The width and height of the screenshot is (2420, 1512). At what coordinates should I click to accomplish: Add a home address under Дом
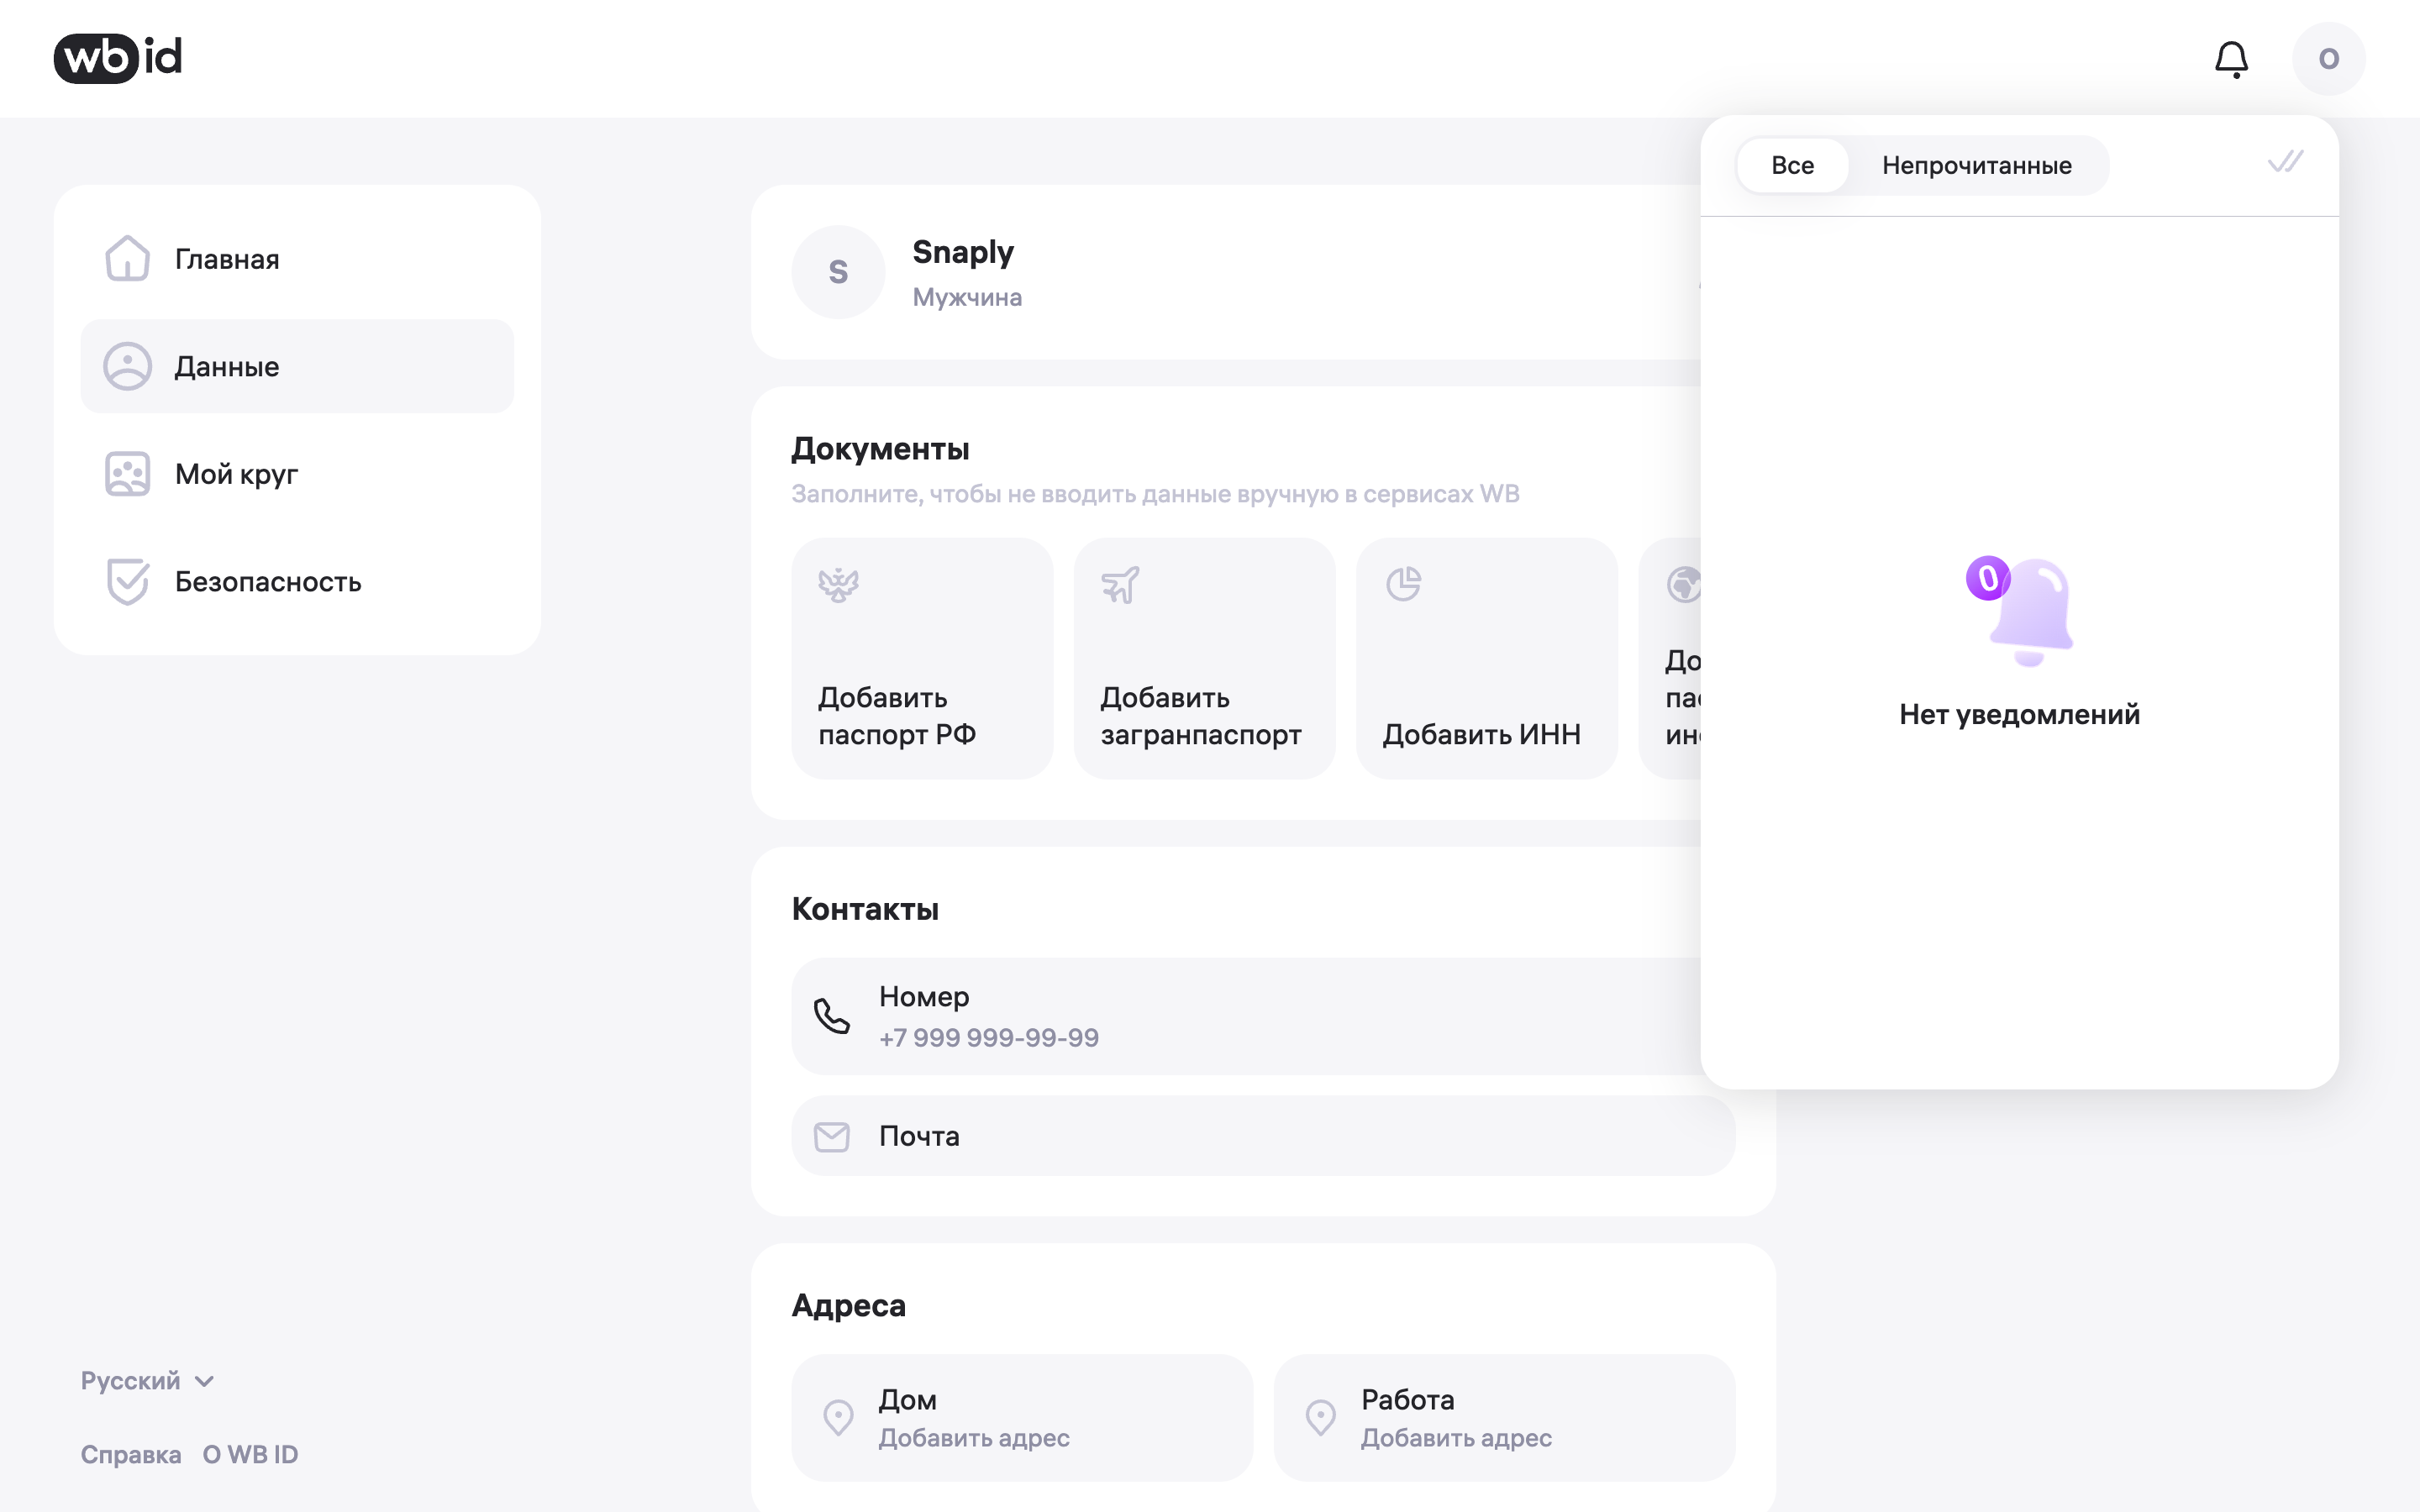[1022, 1417]
